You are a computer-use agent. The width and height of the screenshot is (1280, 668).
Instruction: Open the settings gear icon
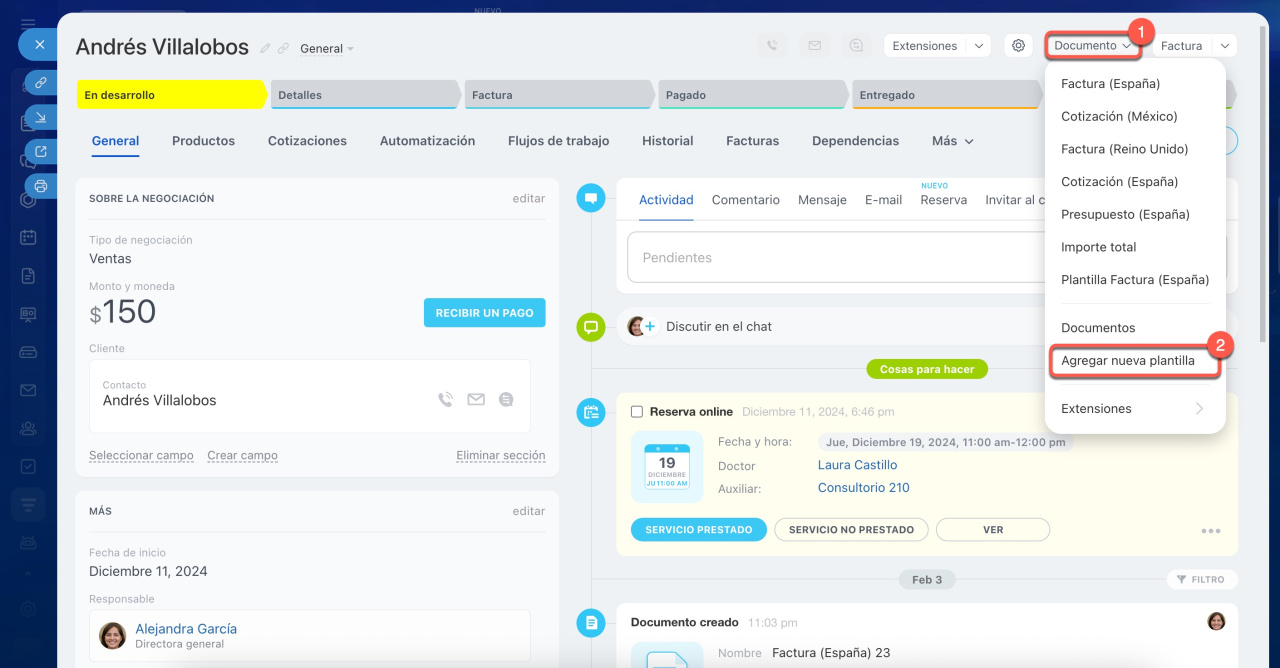(1018, 46)
